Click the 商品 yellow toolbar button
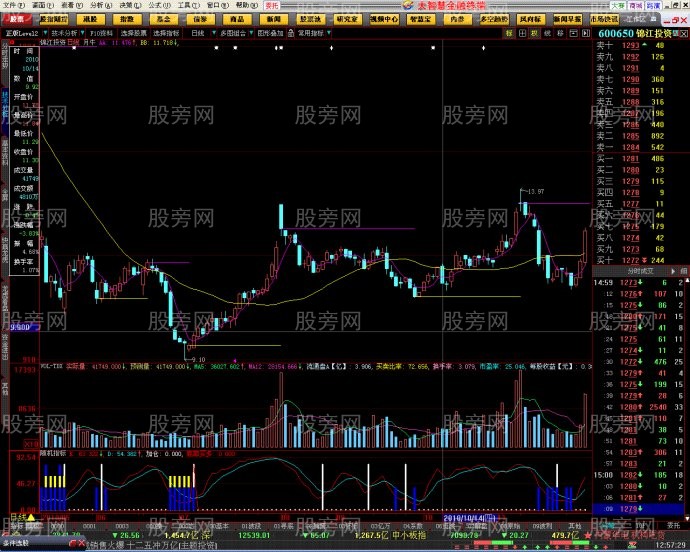 click(237, 19)
